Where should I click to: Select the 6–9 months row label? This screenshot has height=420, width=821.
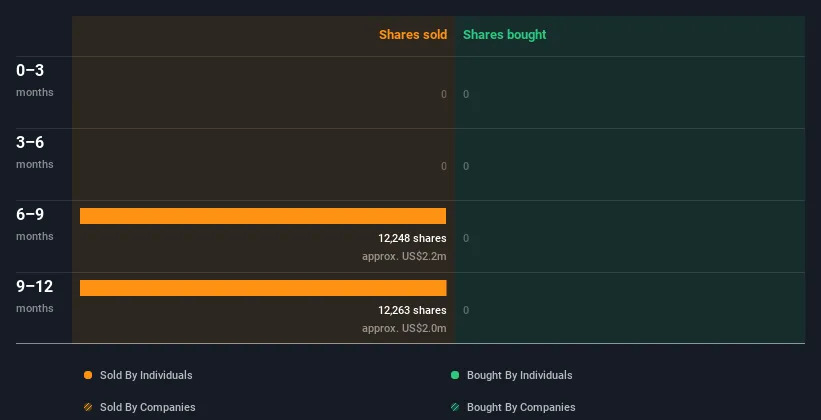tap(35, 224)
